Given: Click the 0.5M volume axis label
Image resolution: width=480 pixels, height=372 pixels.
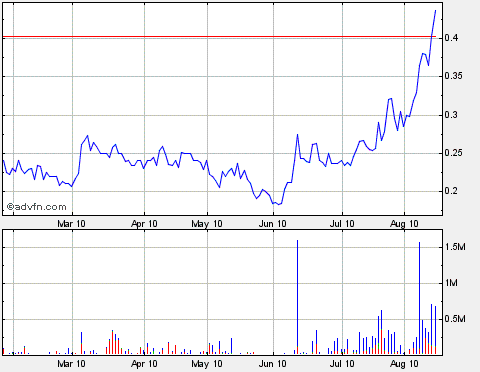Looking at the screenshot, I should tap(455, 319).
